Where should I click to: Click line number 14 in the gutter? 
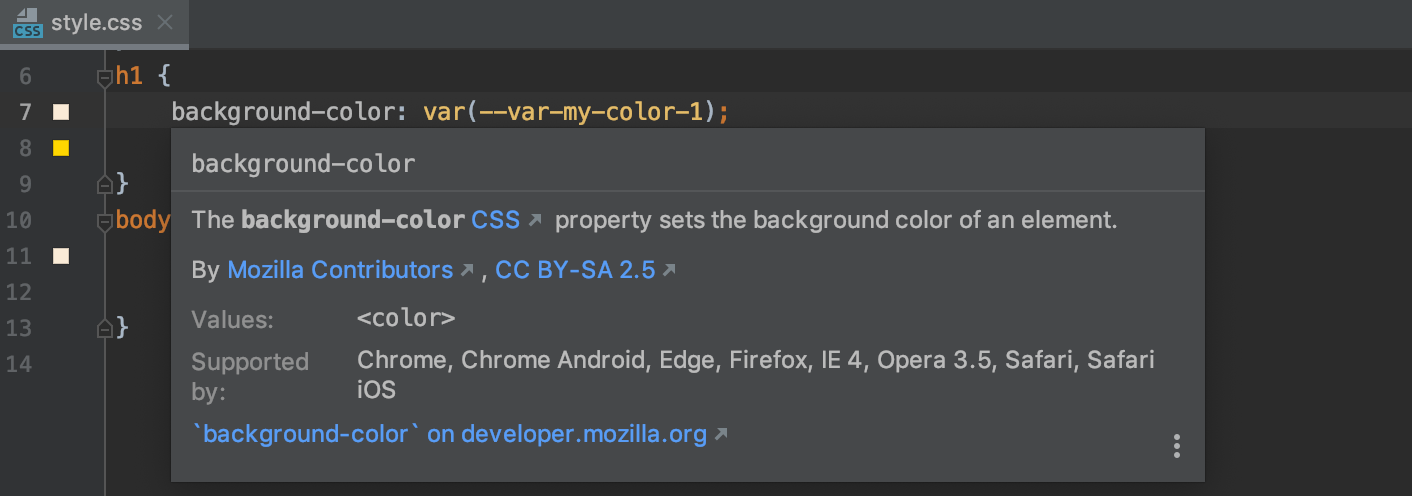(x=19, y=364)
